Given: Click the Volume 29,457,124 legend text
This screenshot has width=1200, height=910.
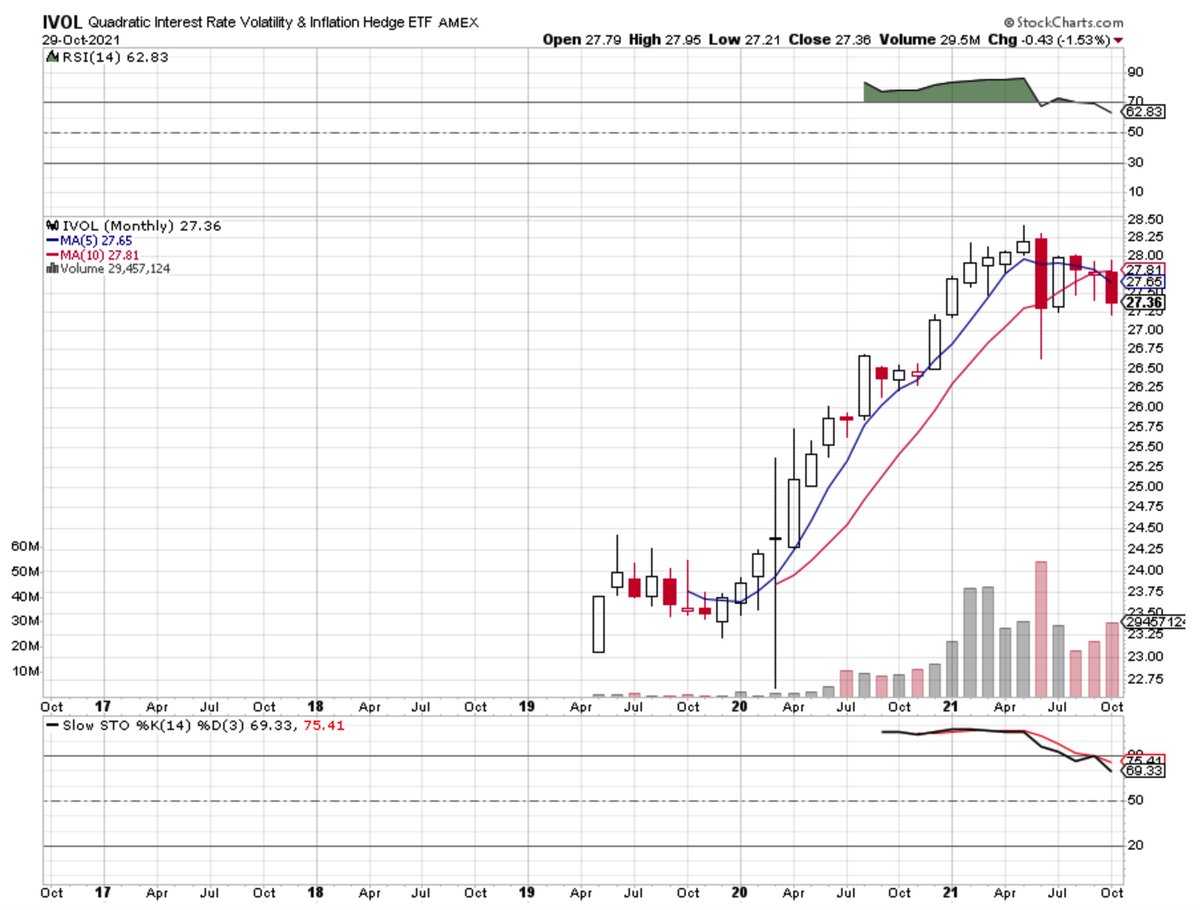Looking at the screenshot, I should coord(115,269).
